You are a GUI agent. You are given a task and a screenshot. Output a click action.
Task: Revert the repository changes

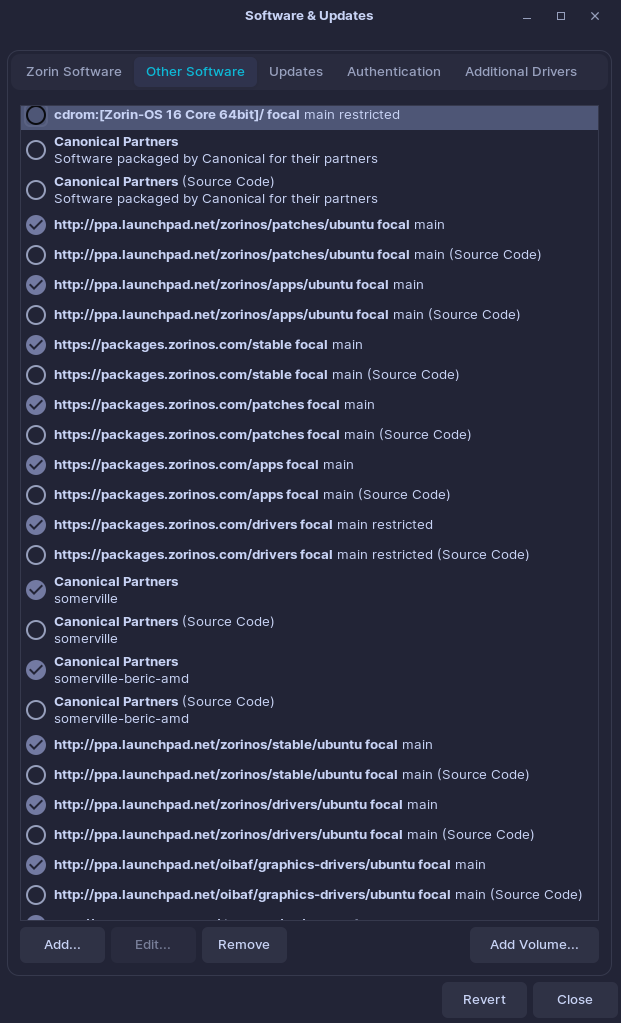coord(484,1000)
